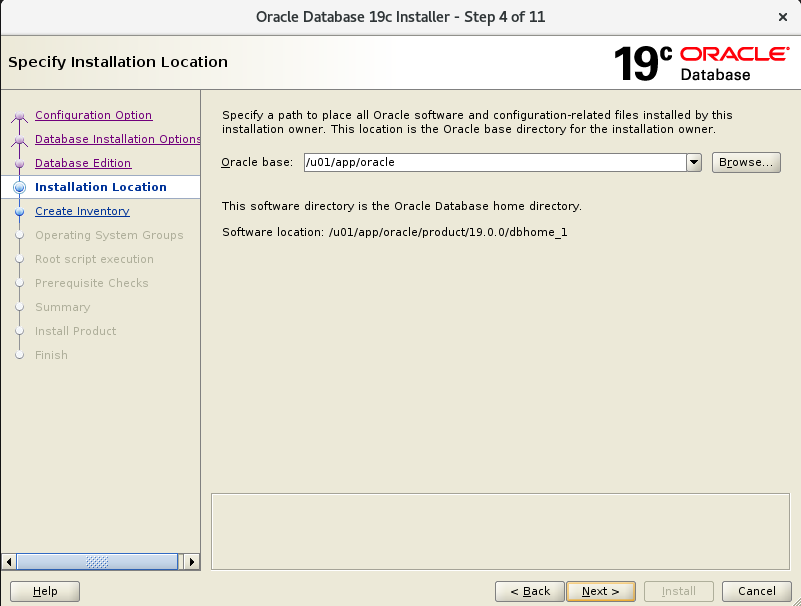Click the Summary step label

(62, 307)
